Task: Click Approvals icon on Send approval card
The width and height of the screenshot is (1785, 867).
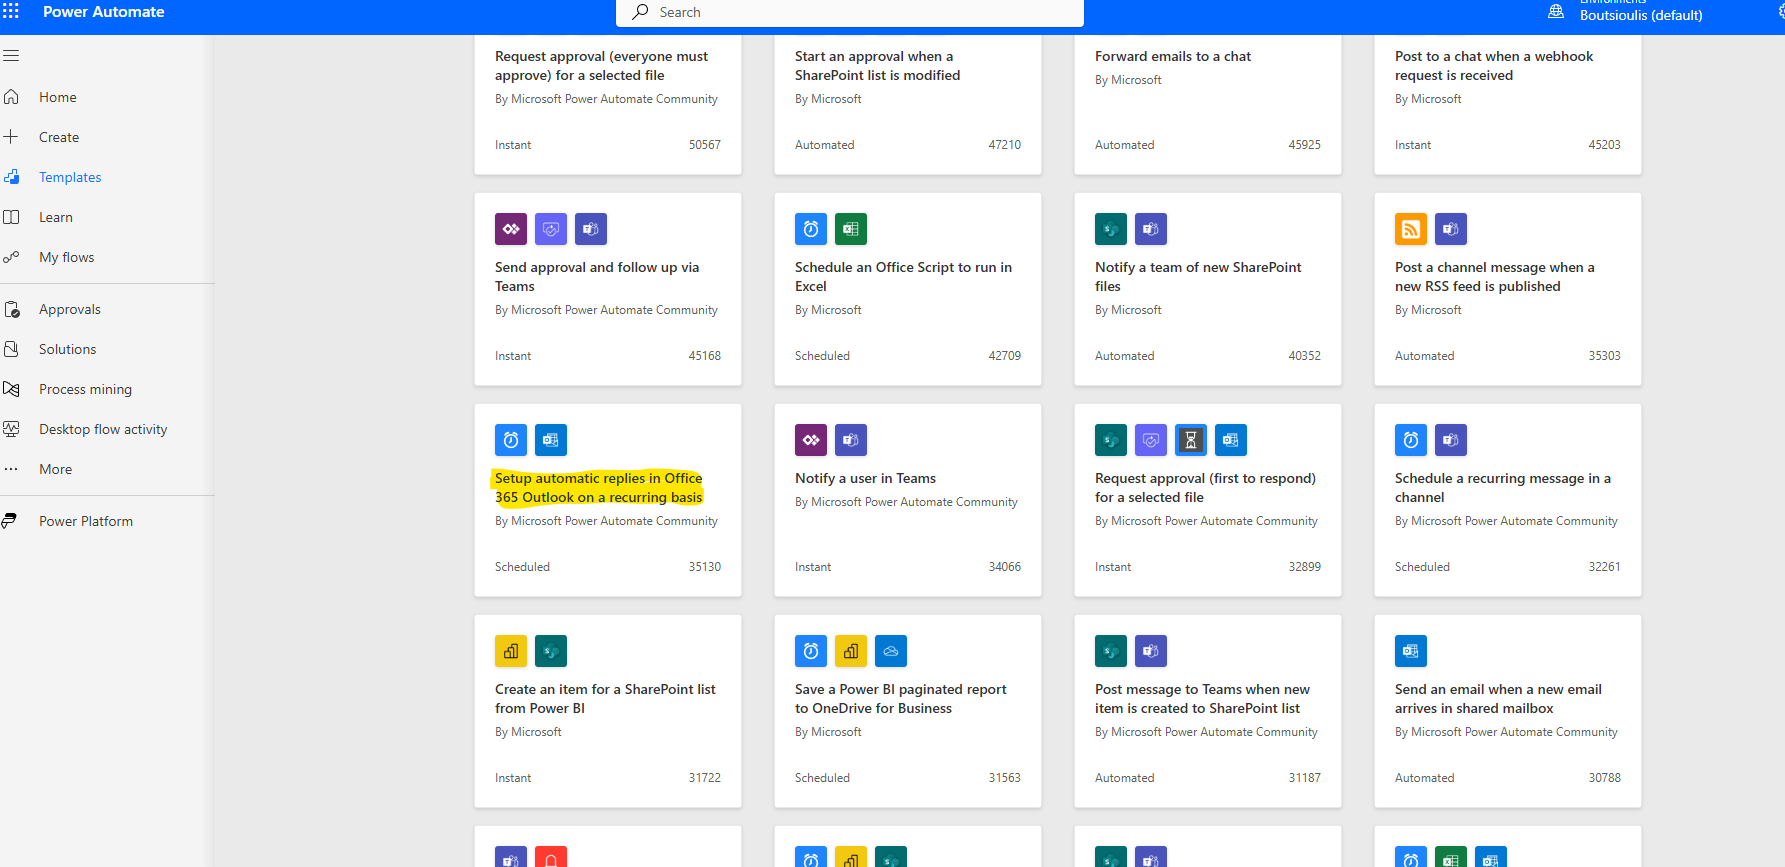Action: pyautogui.click(x=551, y=229)
